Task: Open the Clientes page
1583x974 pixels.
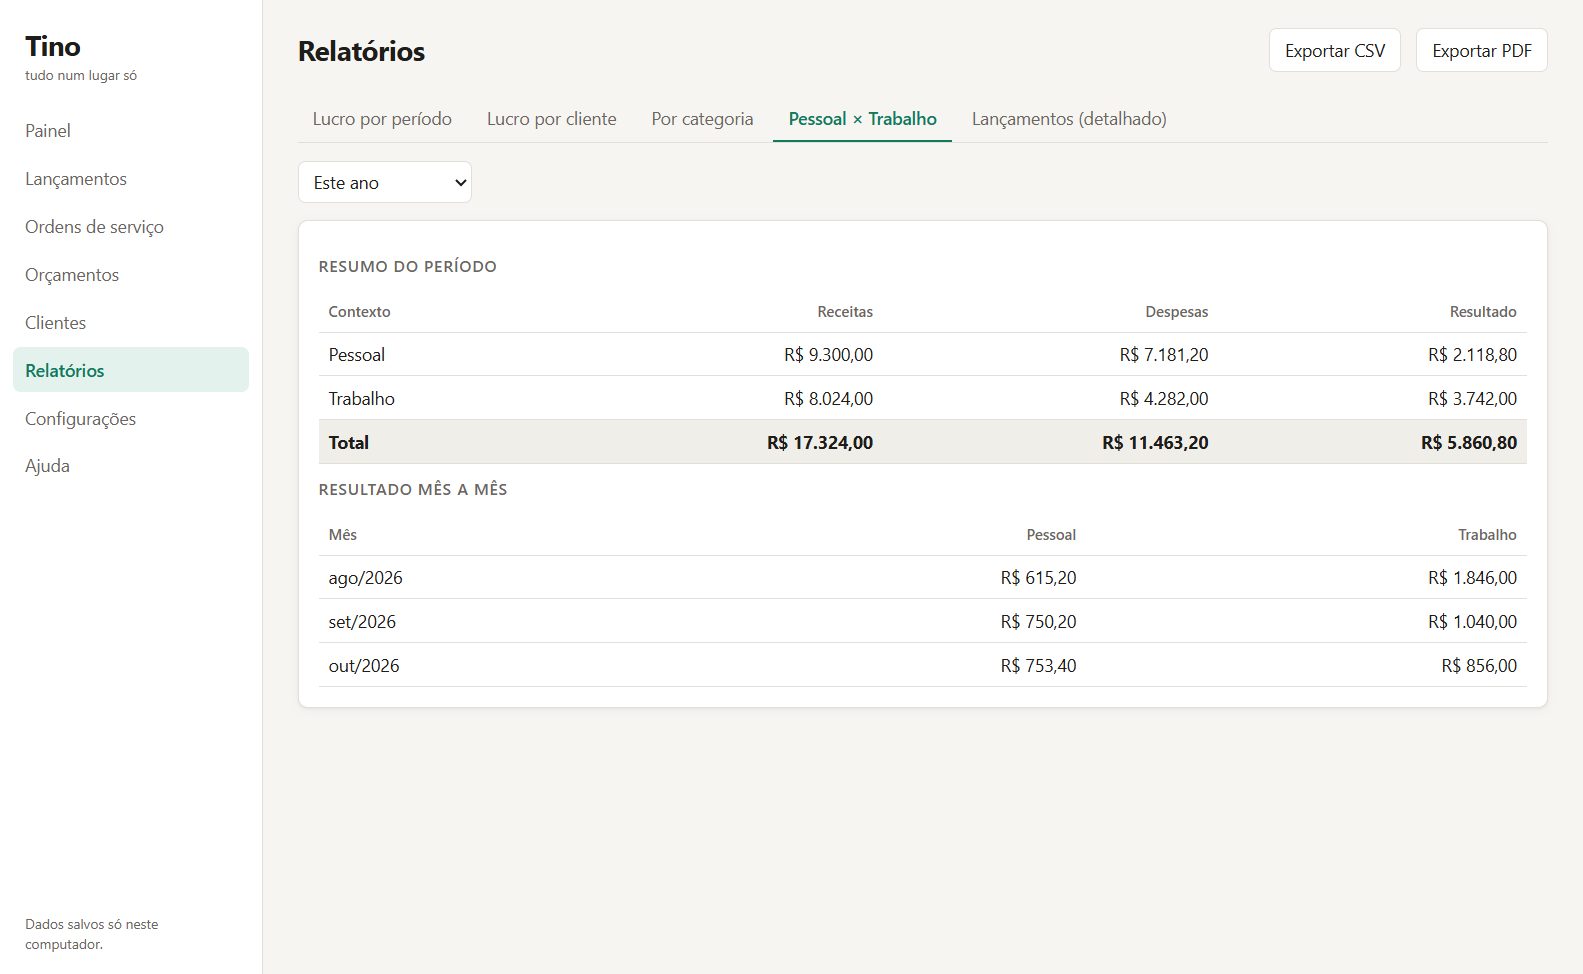Action: tap(130, 323)
